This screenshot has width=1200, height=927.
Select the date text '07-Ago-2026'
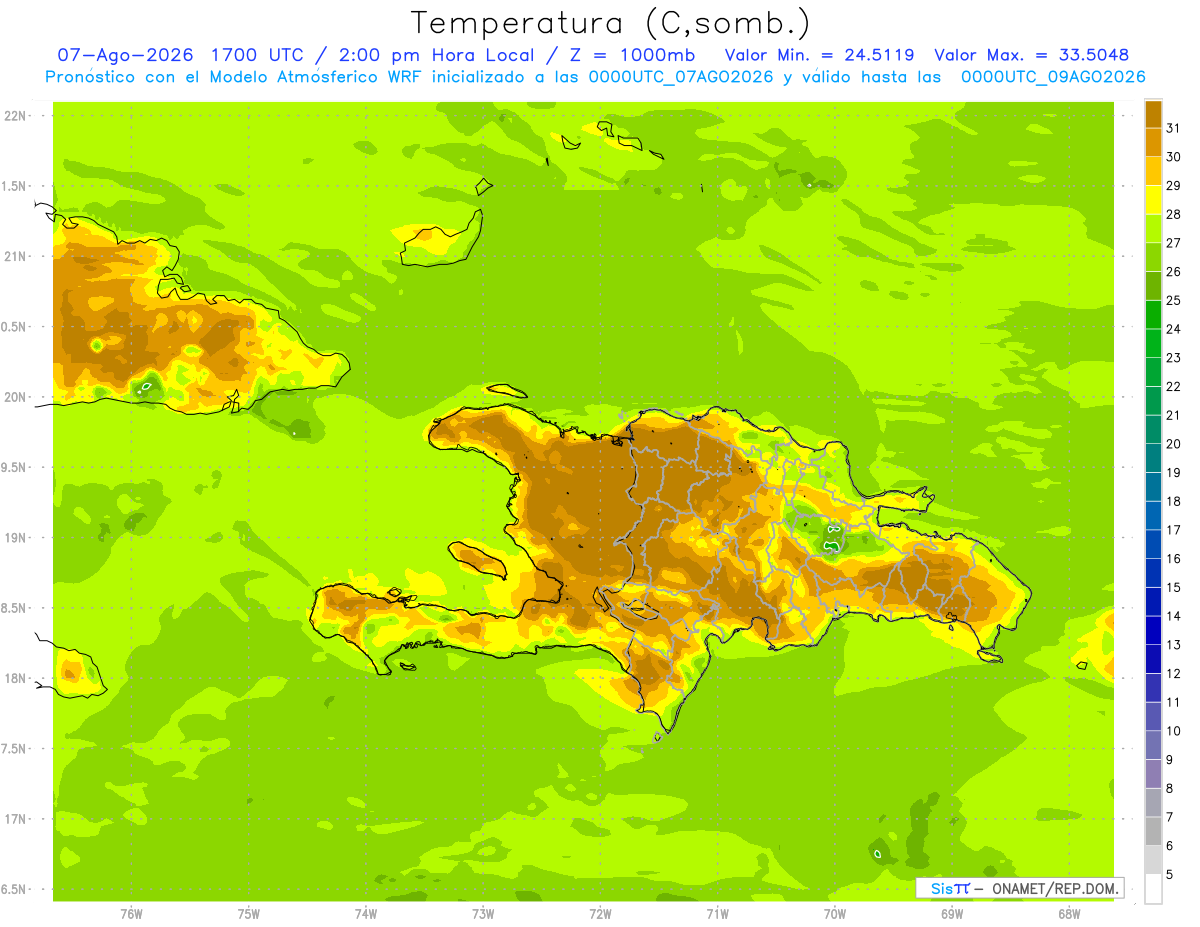(x=123, y=55)
